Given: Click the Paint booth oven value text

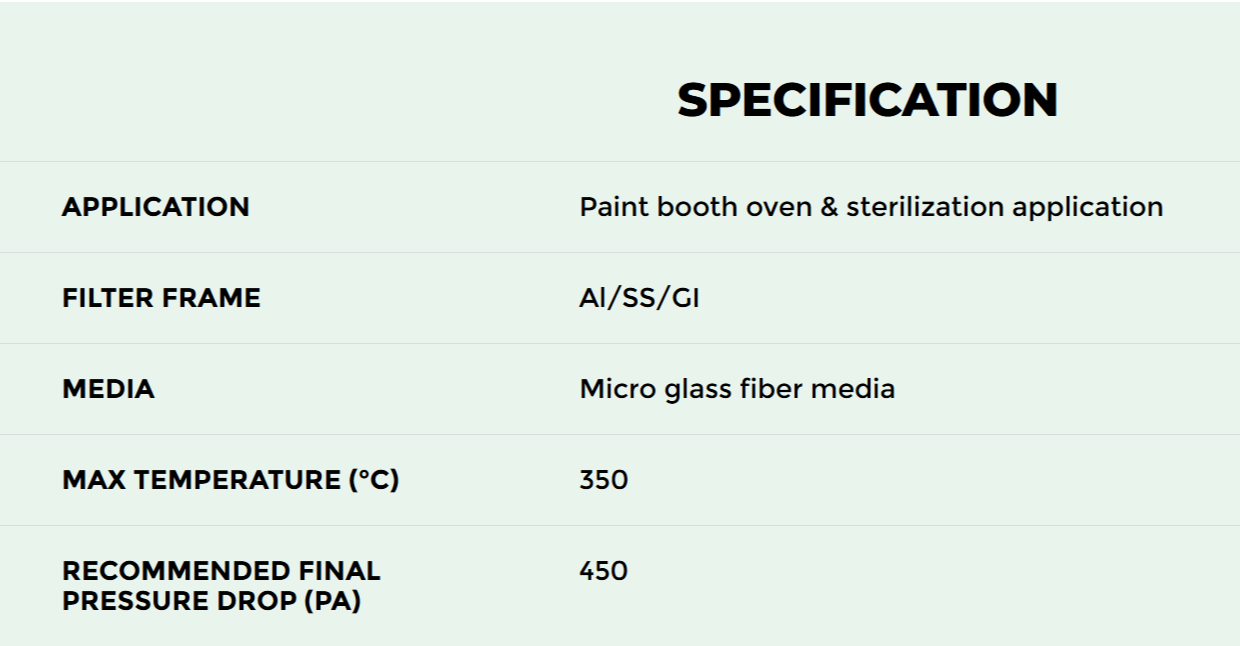Looking at the screenshot, I should point(871,207).
